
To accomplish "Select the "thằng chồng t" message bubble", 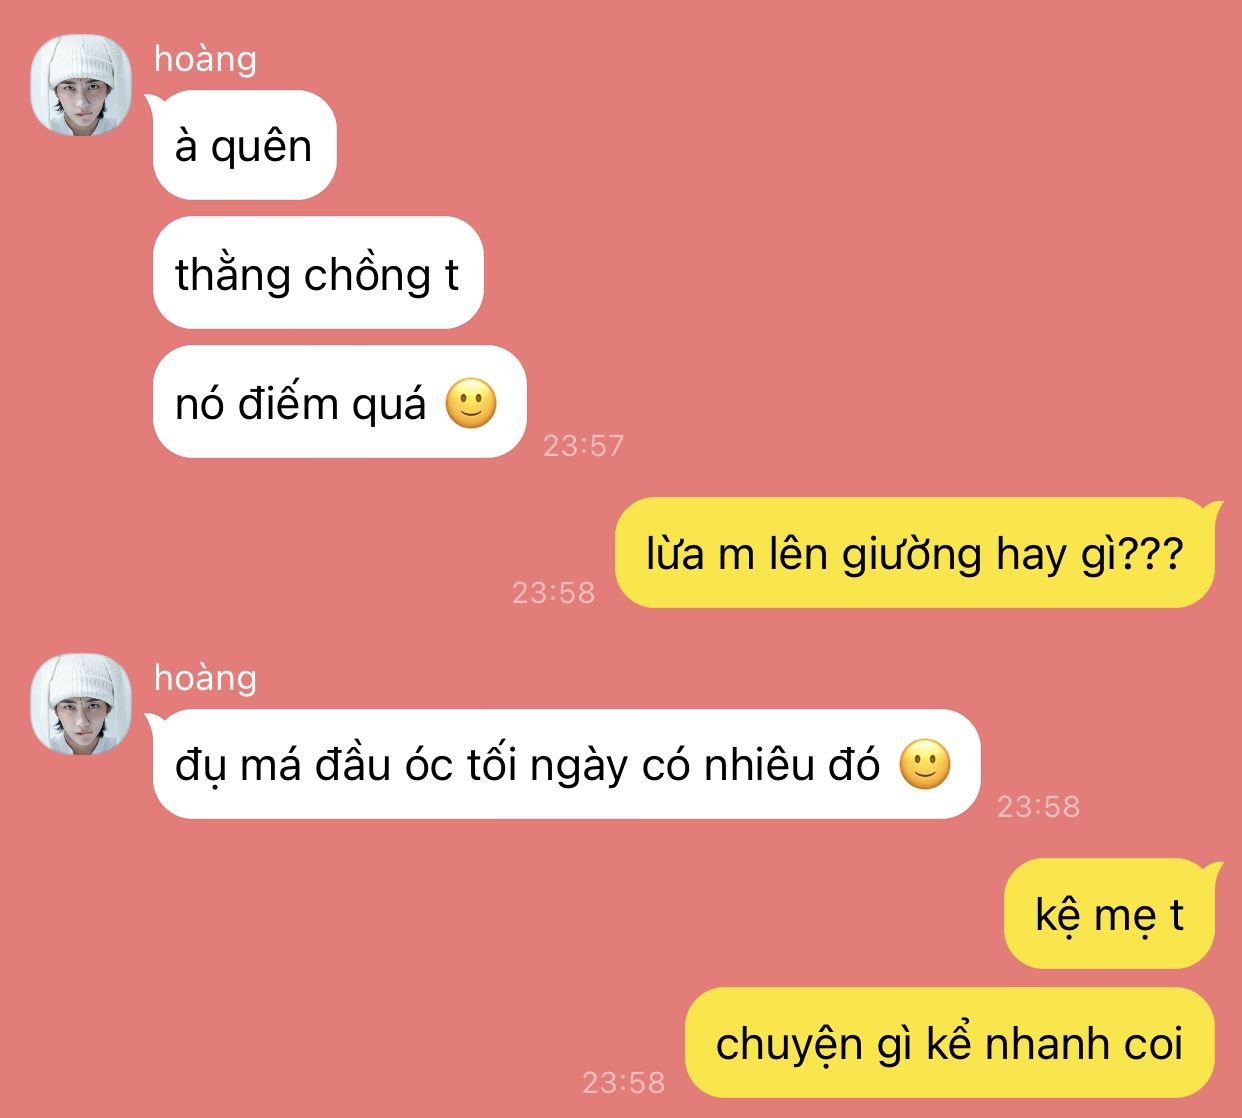I will pos(317,273).
